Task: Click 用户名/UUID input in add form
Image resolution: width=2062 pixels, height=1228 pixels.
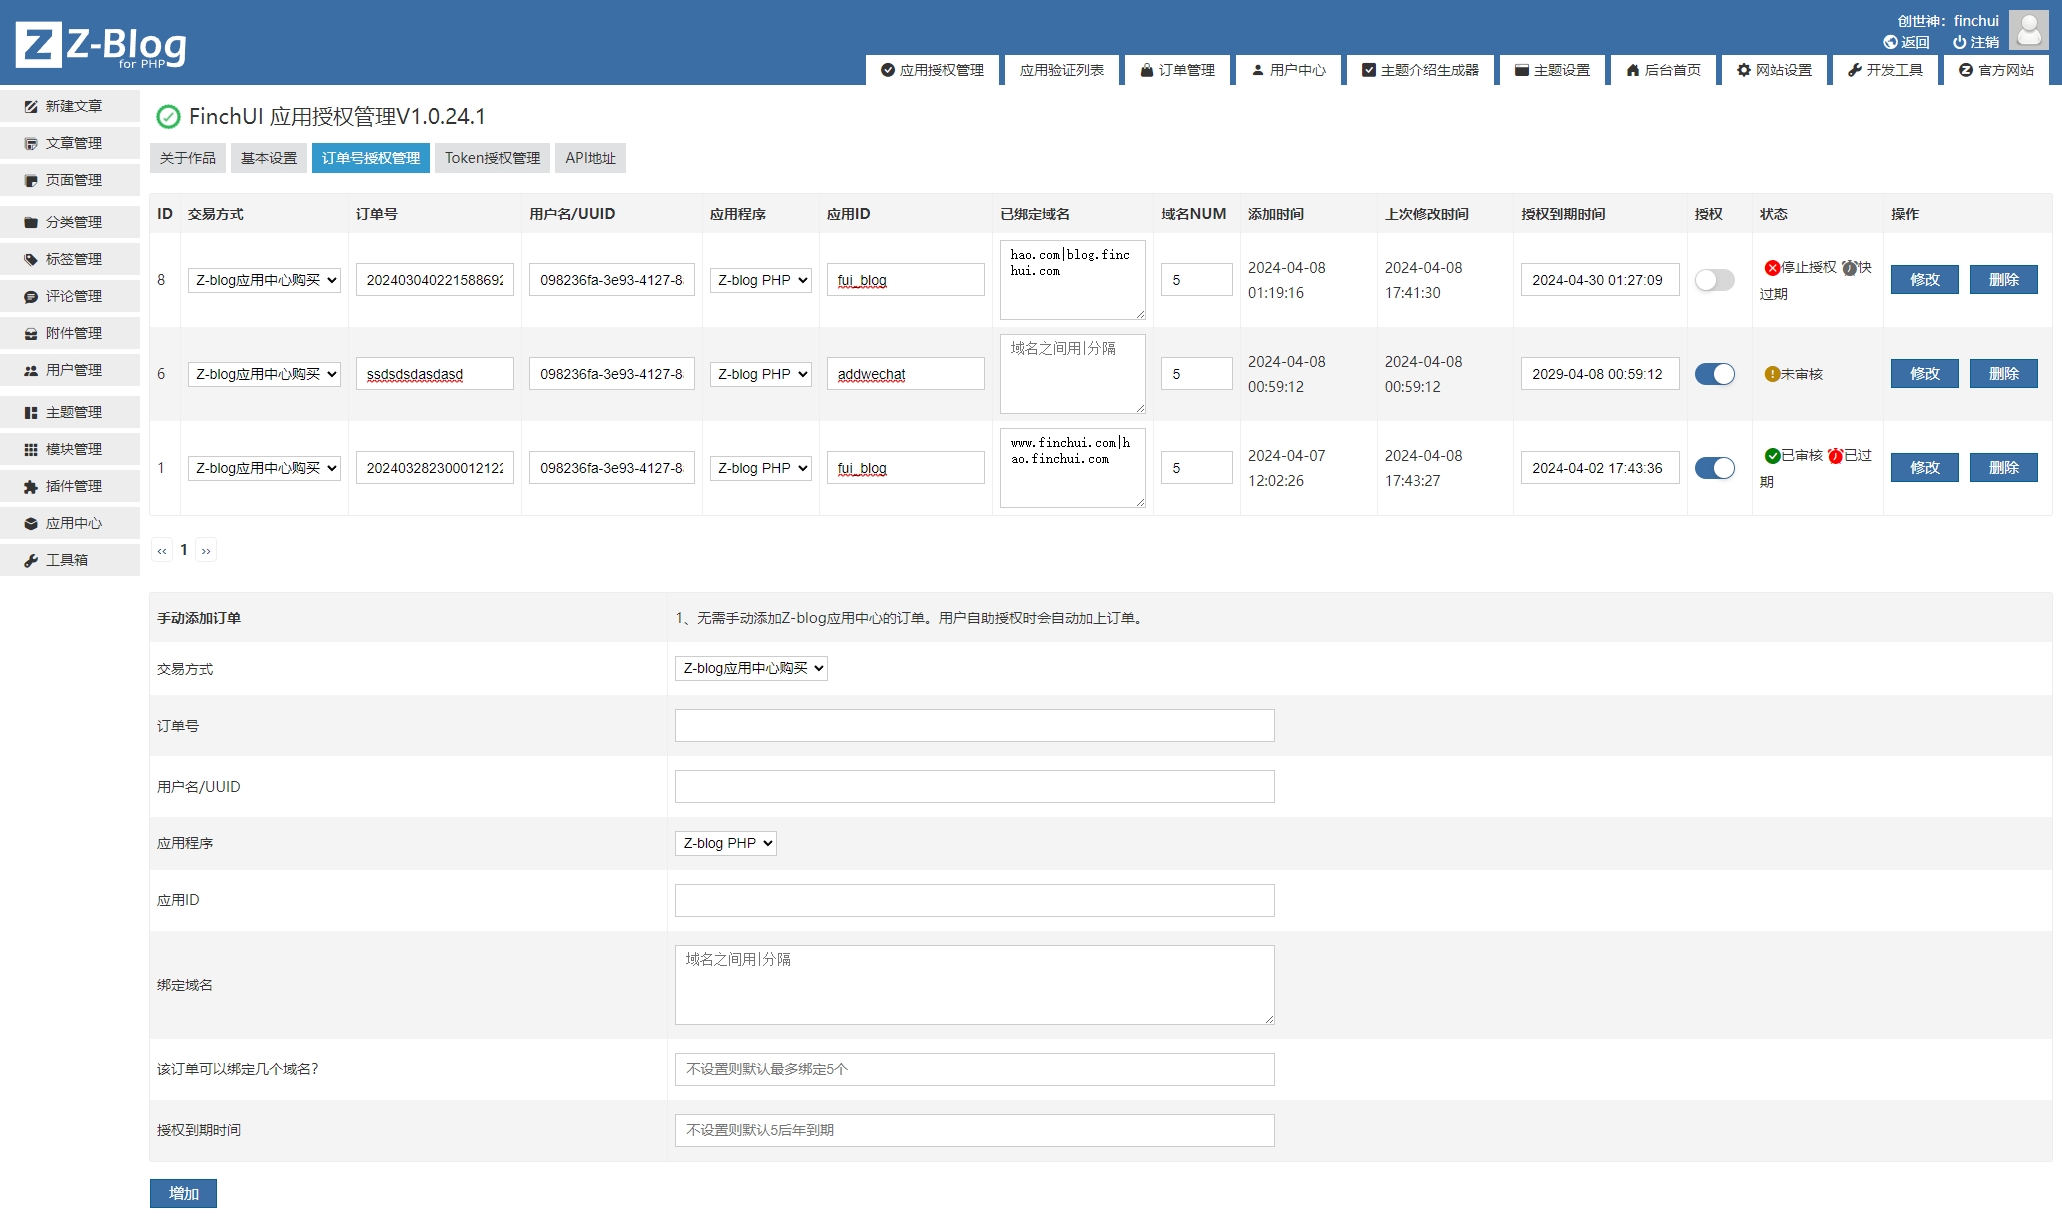Action: click(x=974, y=786)
